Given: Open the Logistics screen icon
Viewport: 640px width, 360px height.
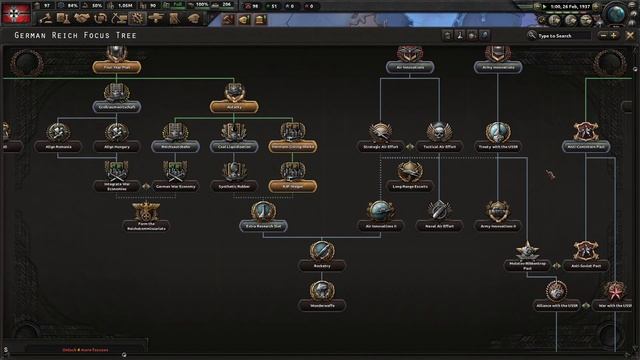Looking at the screenshot, I should 175,18.
